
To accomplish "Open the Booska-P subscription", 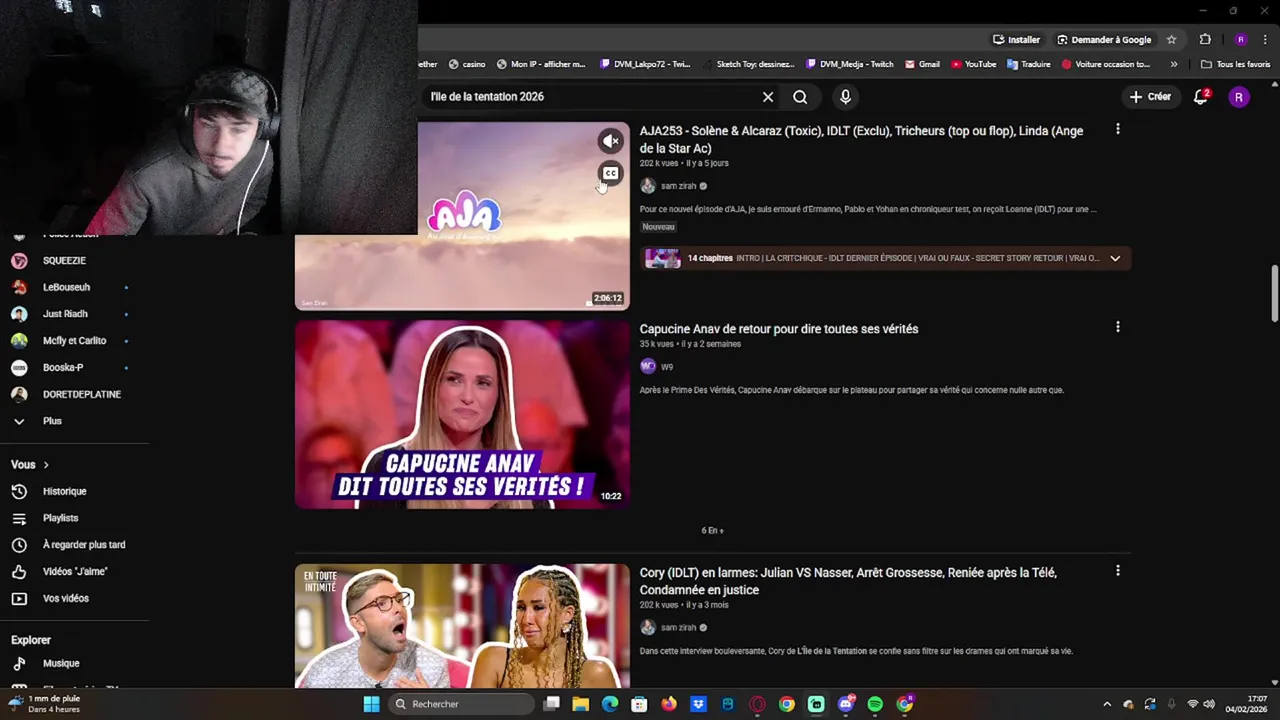I will (x=63, y=368).
